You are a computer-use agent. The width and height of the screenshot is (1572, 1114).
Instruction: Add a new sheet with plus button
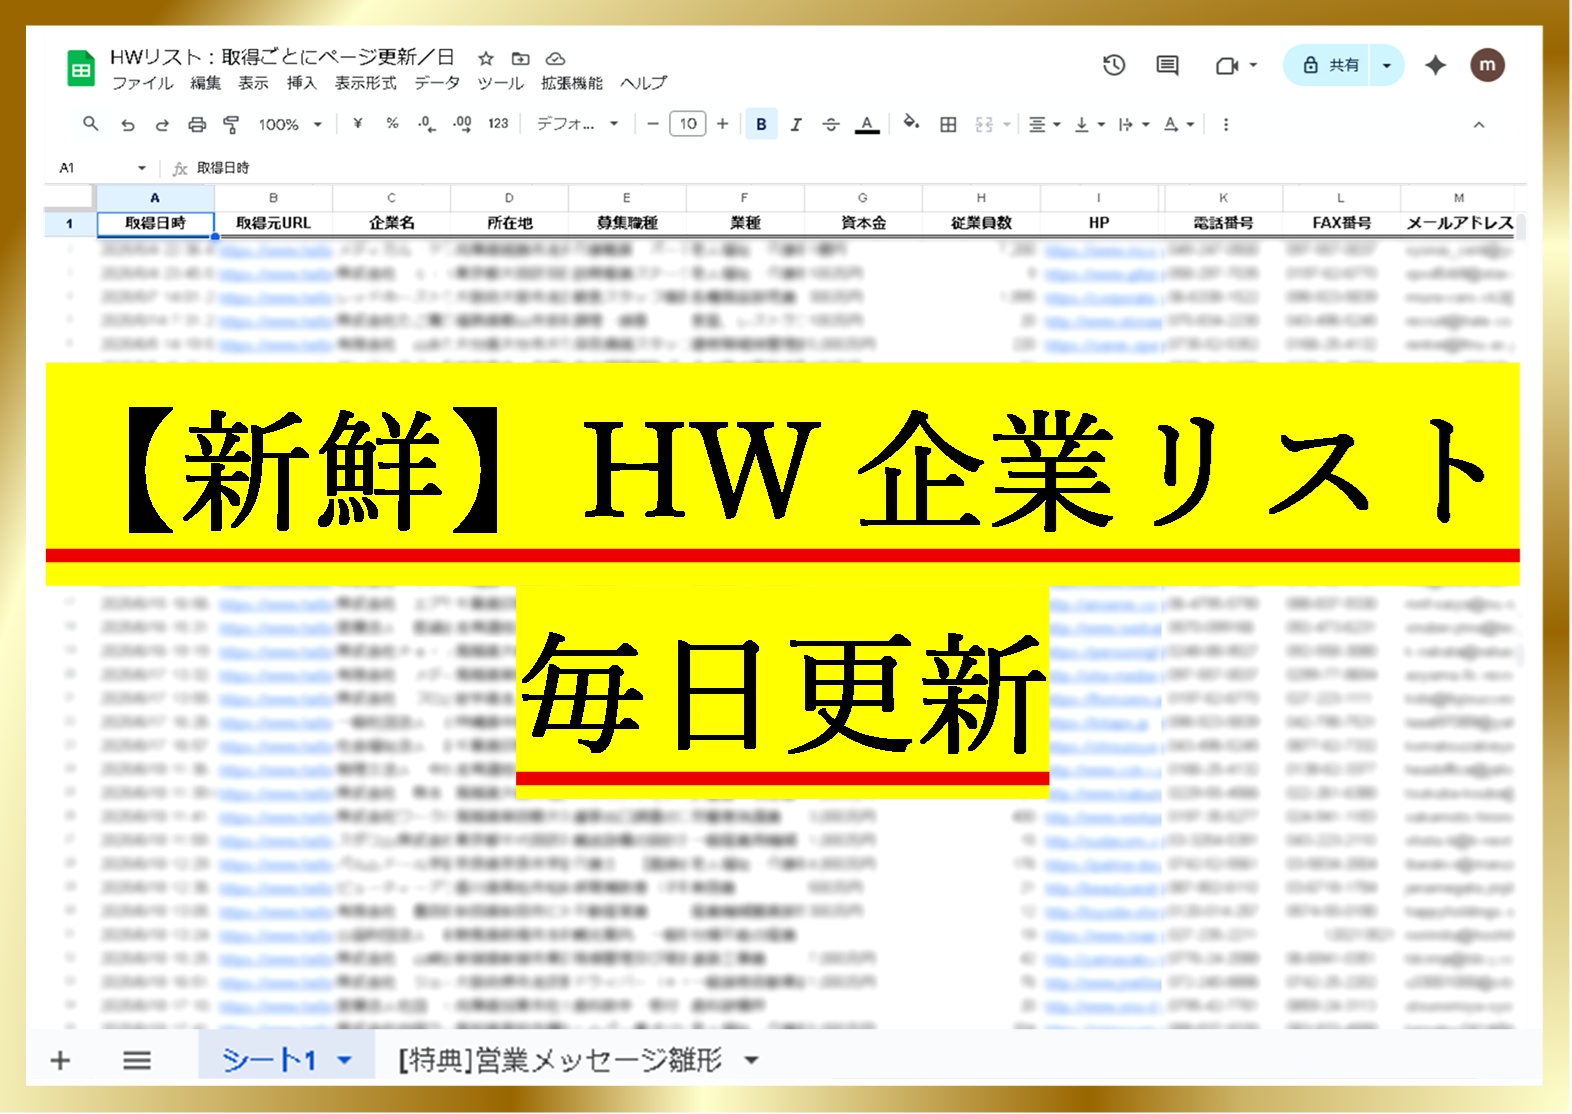click(60, 1060)
